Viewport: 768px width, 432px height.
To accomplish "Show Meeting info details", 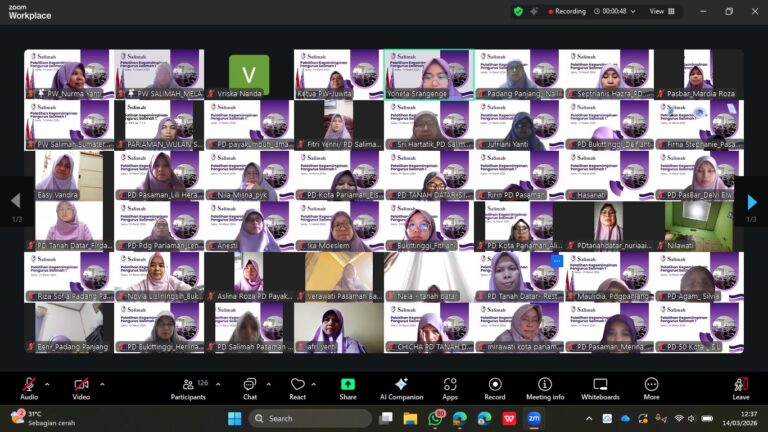I will coord(545,388).
